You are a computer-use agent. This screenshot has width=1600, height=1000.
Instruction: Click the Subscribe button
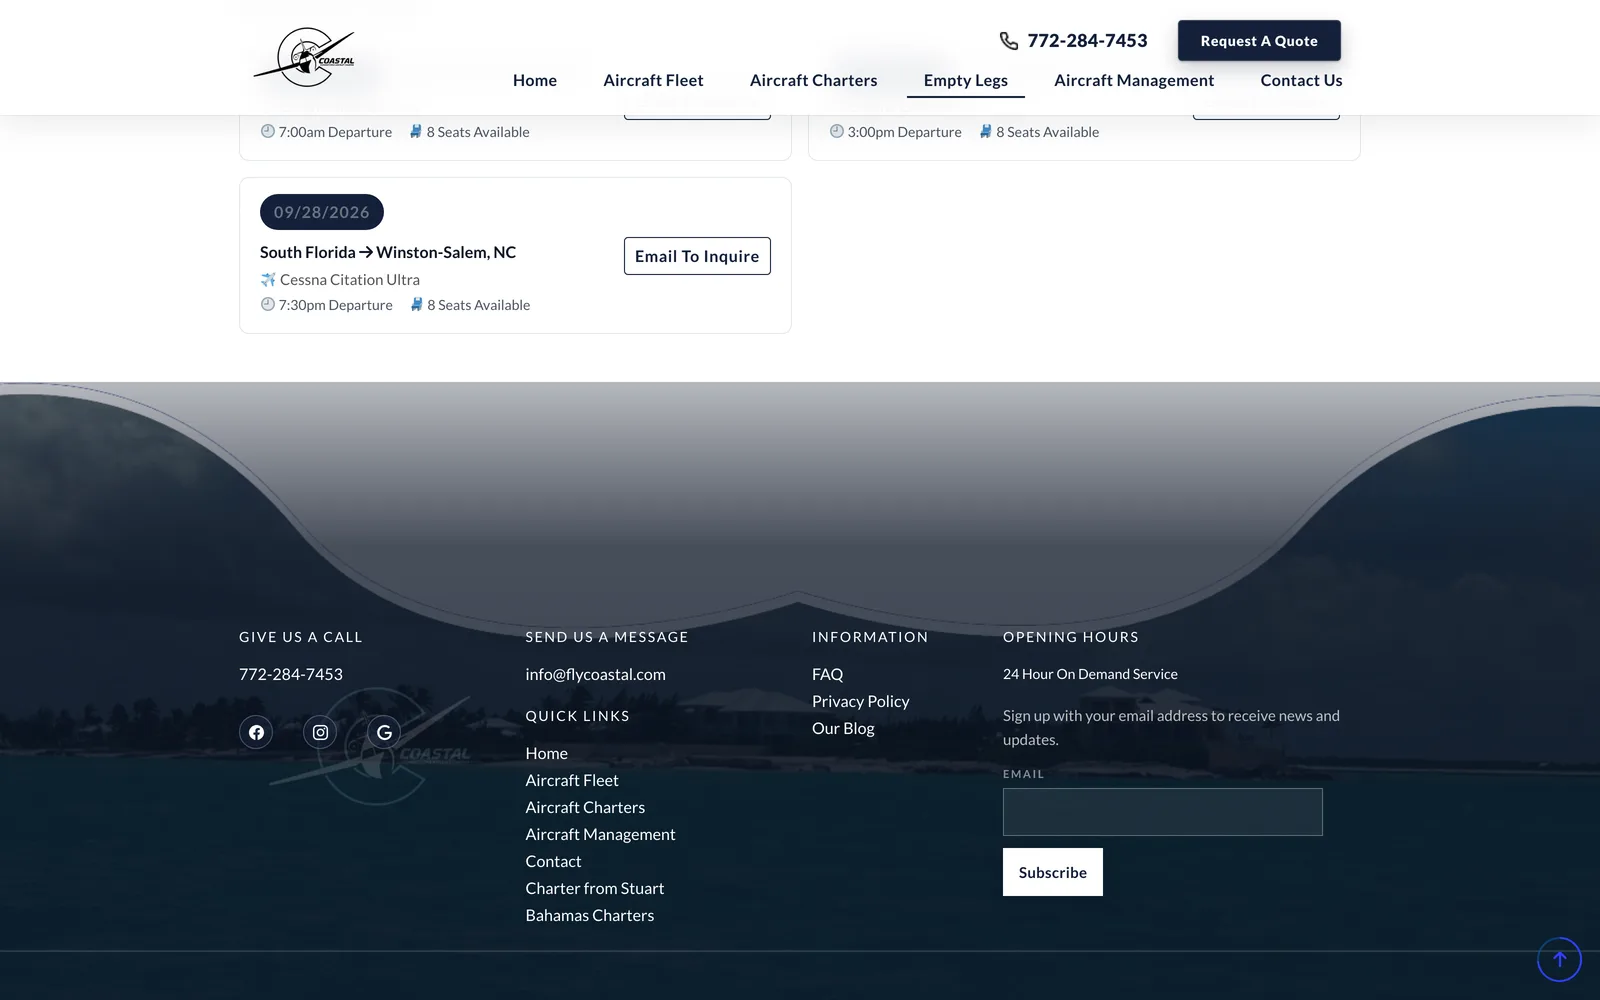tap(1052, 872)
